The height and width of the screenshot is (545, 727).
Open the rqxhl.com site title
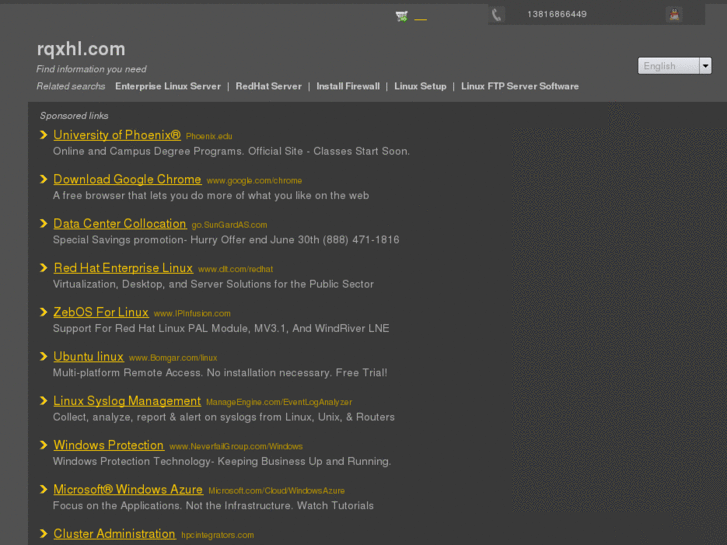(x=81, y=49)
